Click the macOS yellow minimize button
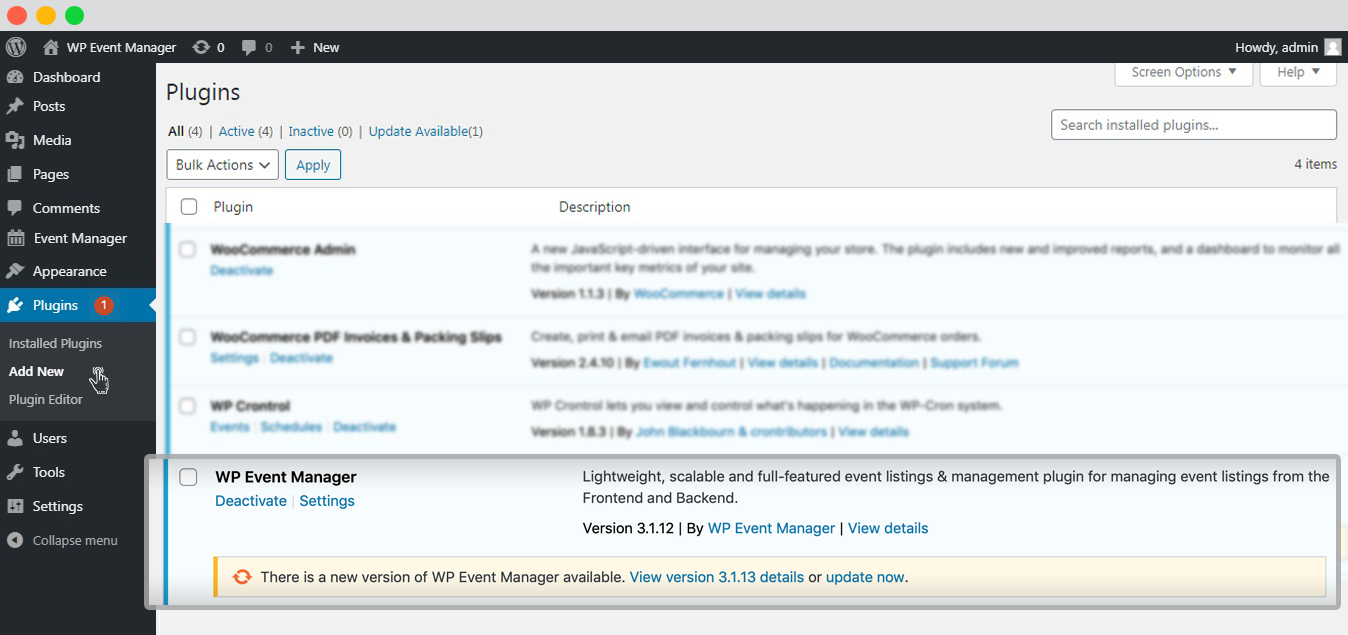 46,15
